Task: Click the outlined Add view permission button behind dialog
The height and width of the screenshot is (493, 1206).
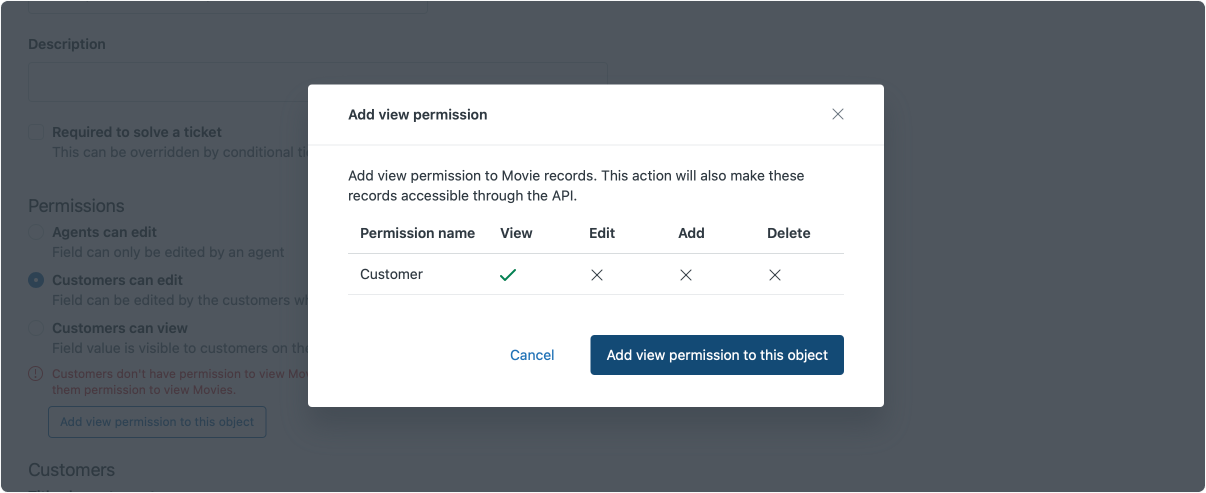Action: tap(157, 422)
